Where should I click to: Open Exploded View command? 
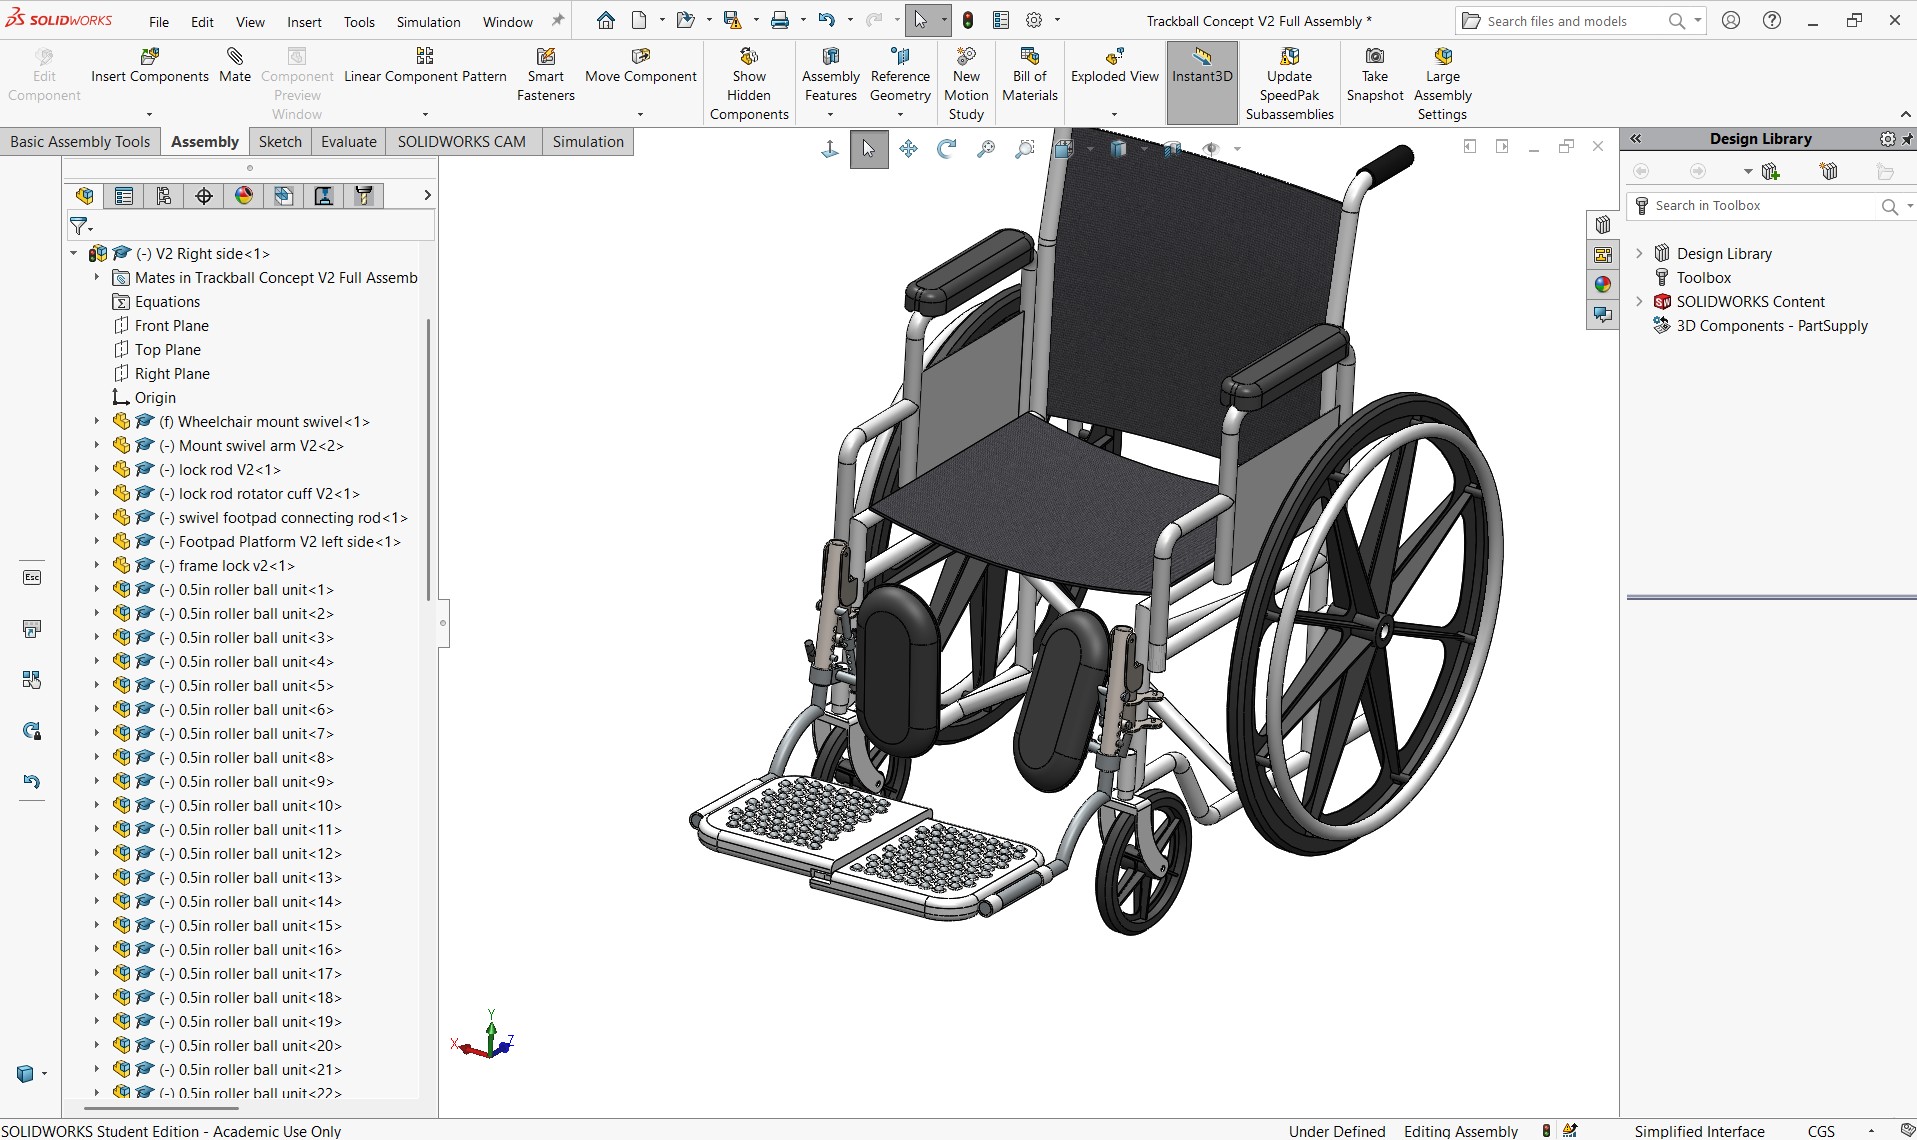tap(1114, 66)
